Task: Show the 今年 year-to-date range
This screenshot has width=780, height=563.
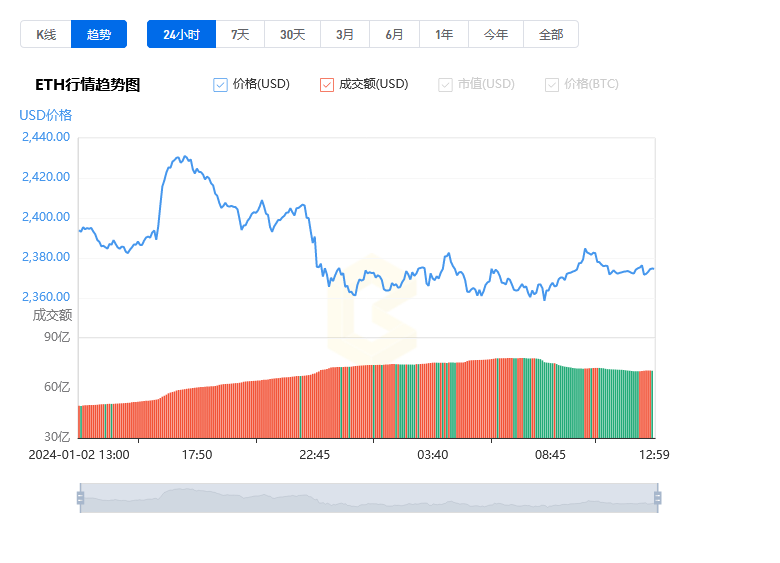Action: 496,34
